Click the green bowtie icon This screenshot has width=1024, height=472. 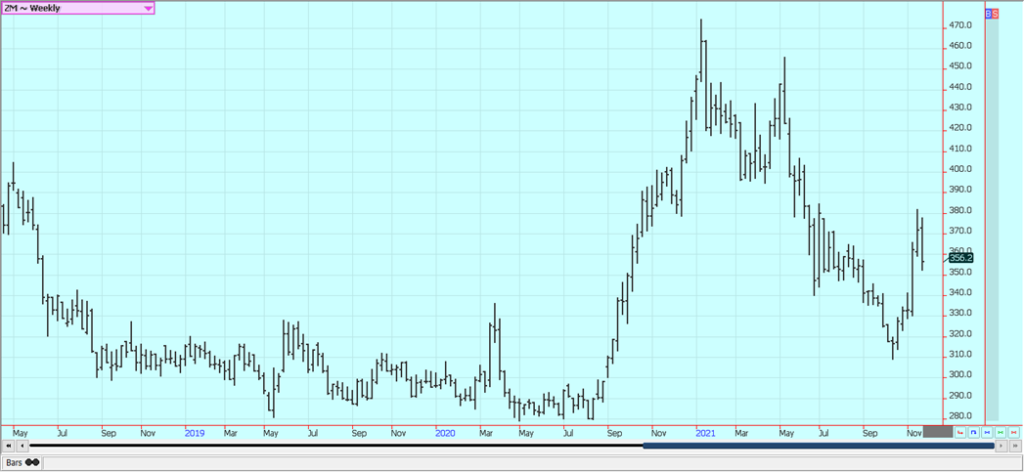tap(1000, 432)
